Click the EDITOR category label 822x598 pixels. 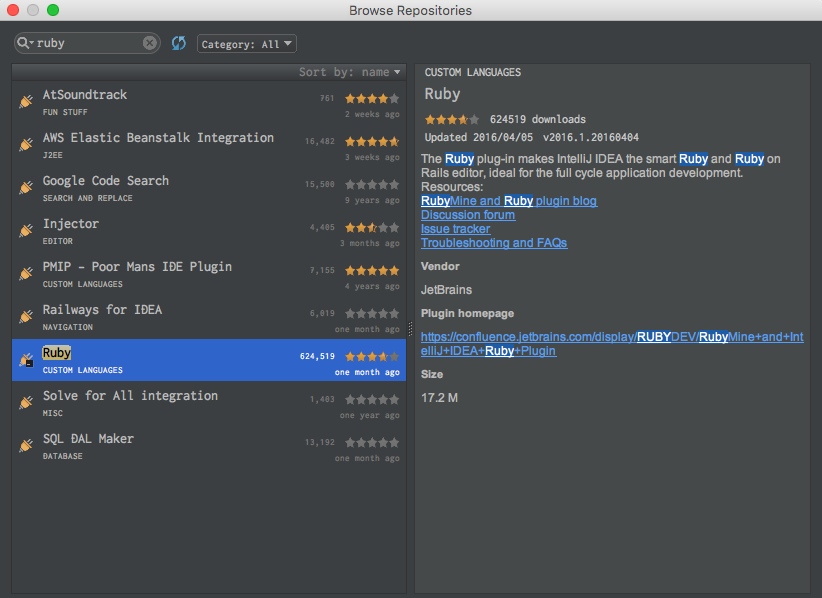pyautogui.click(x=58, y=241)
